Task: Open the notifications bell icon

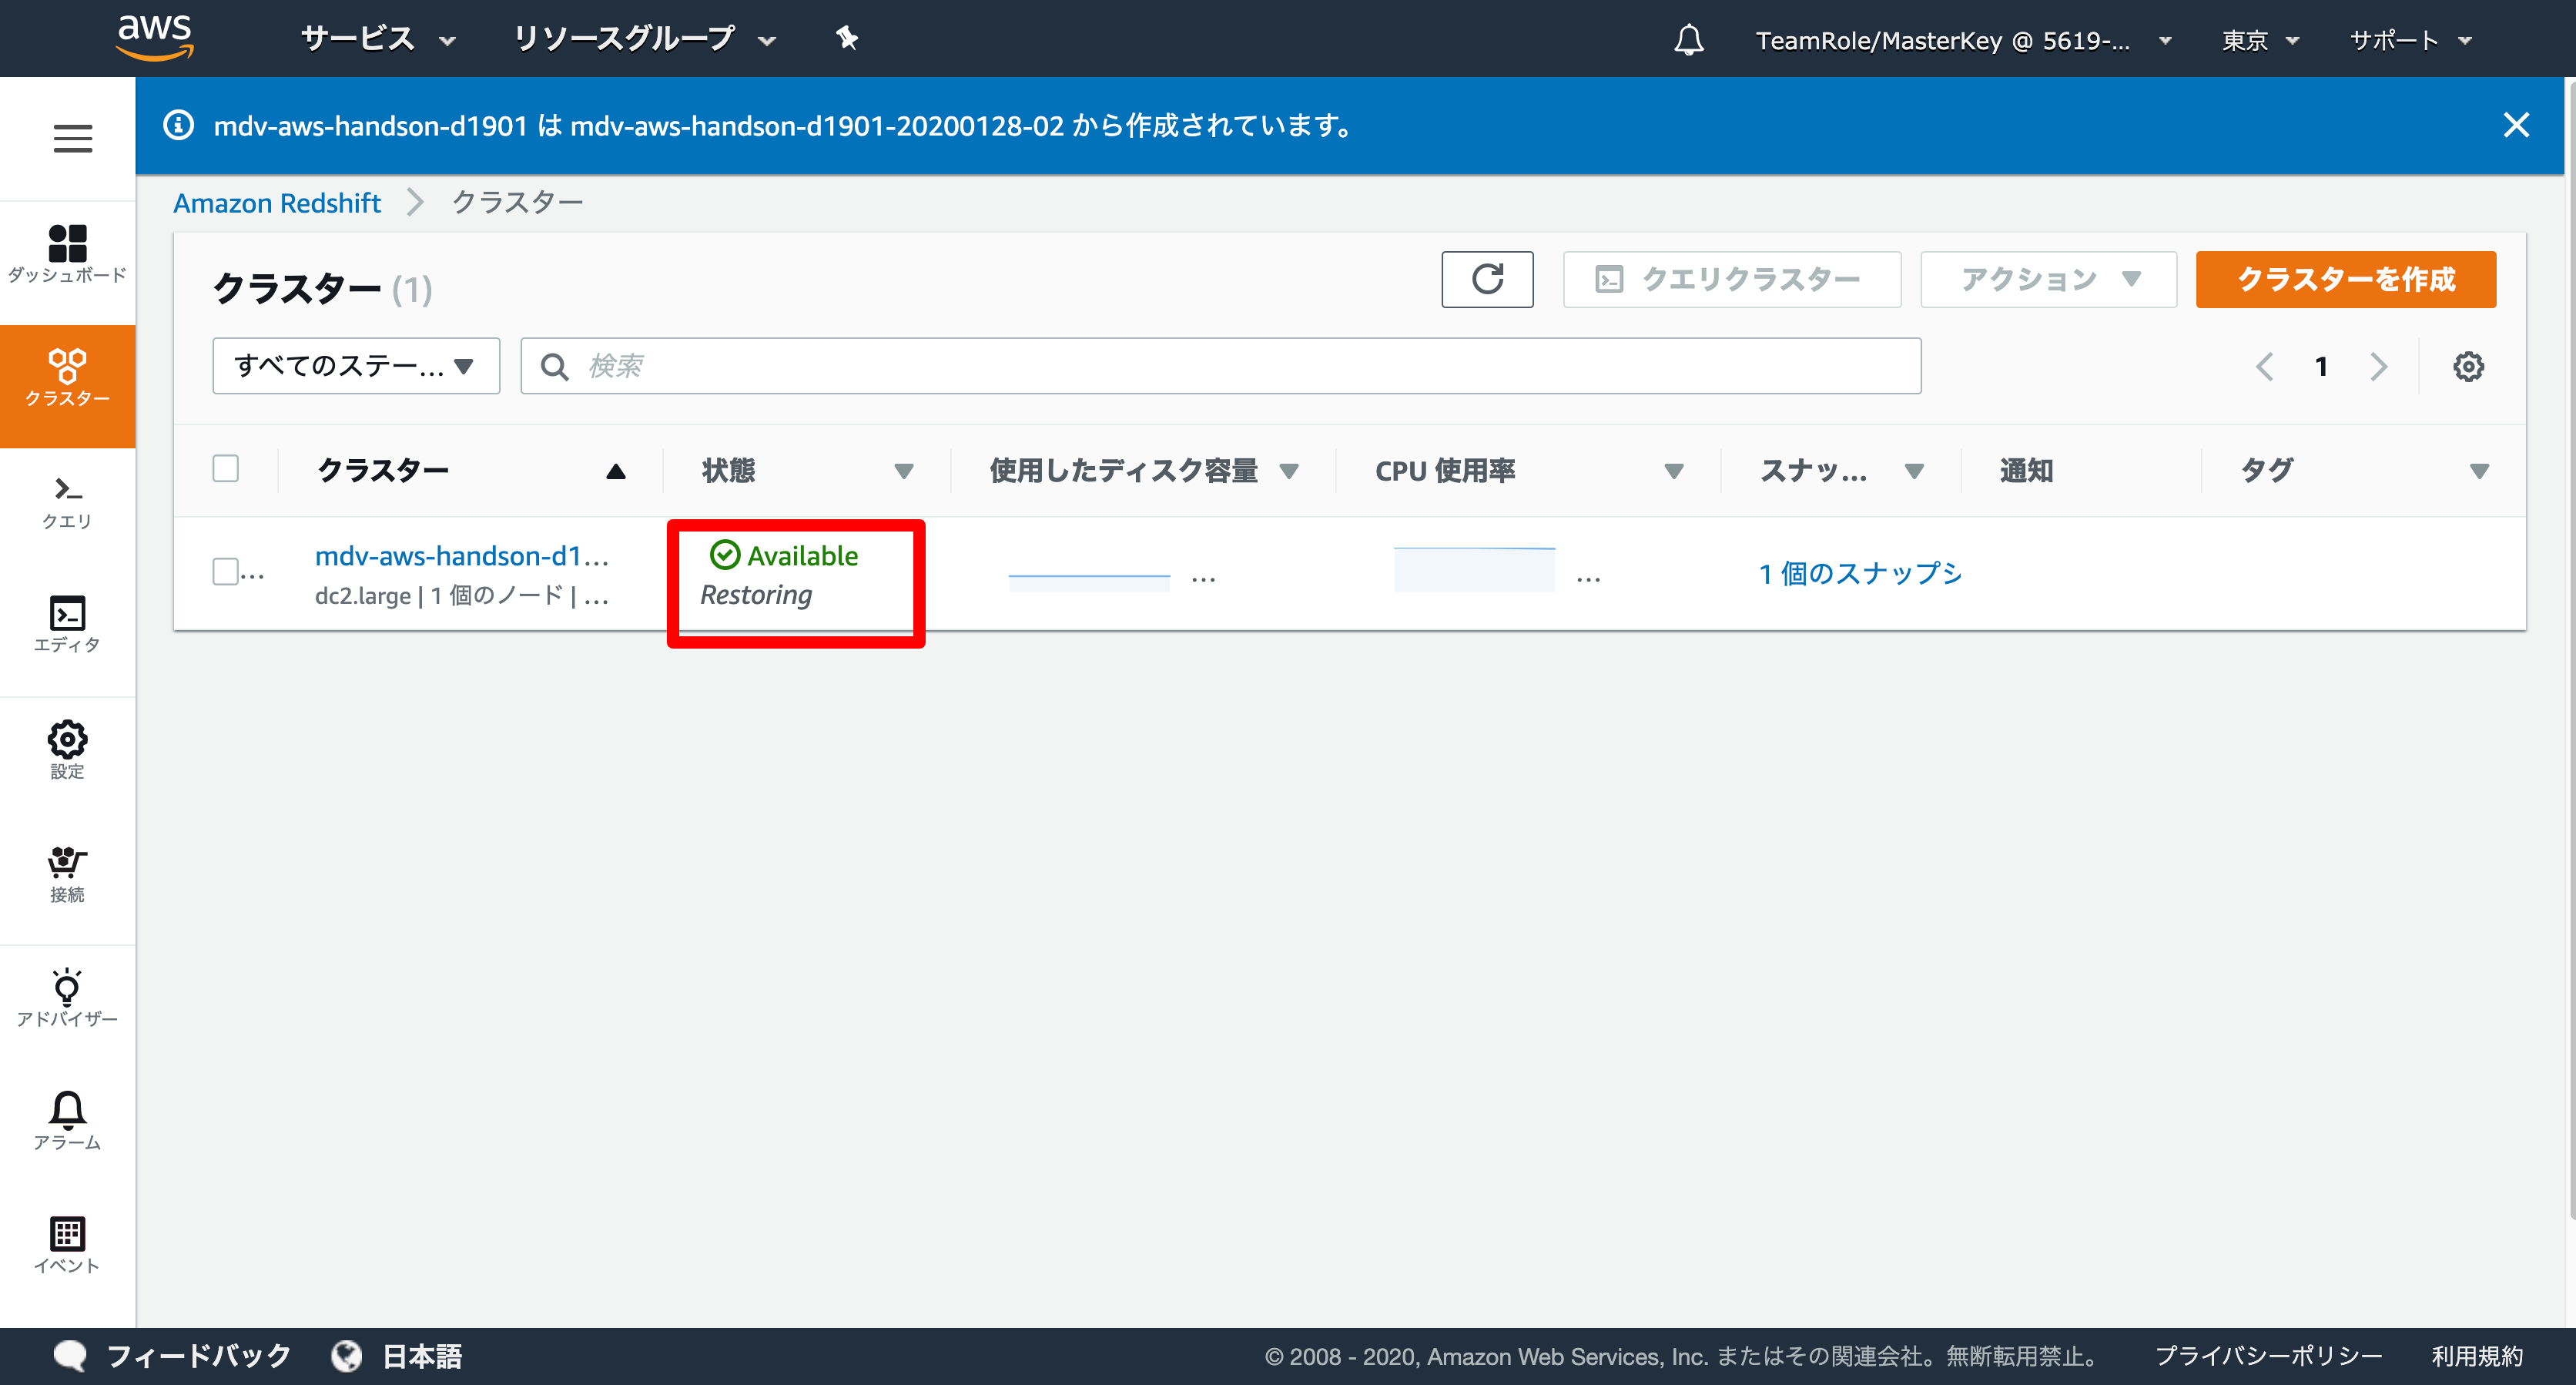Action: coord(1688,40)
